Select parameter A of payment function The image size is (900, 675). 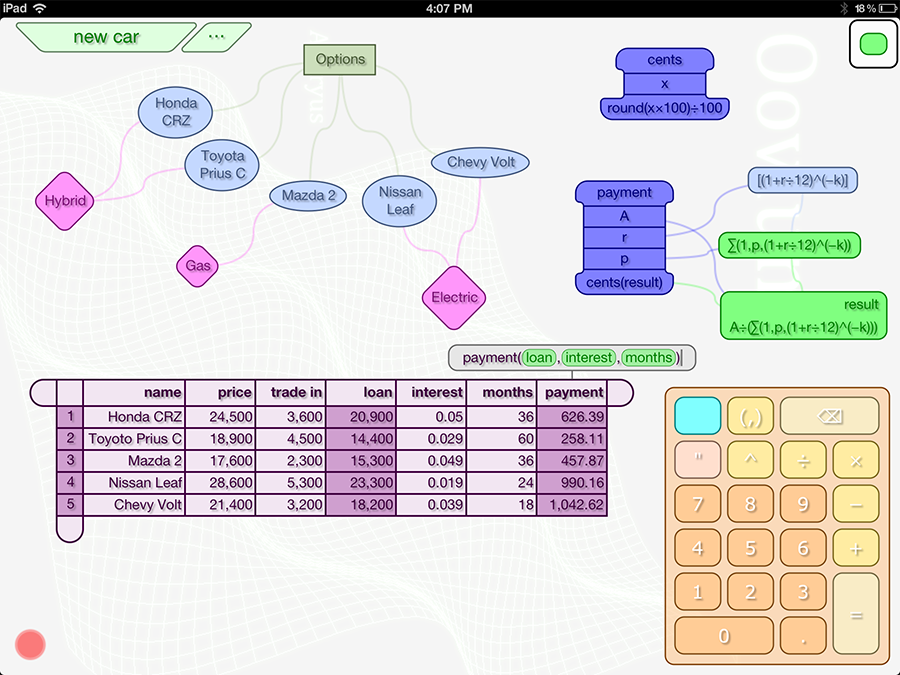click(x=624, y=216)
